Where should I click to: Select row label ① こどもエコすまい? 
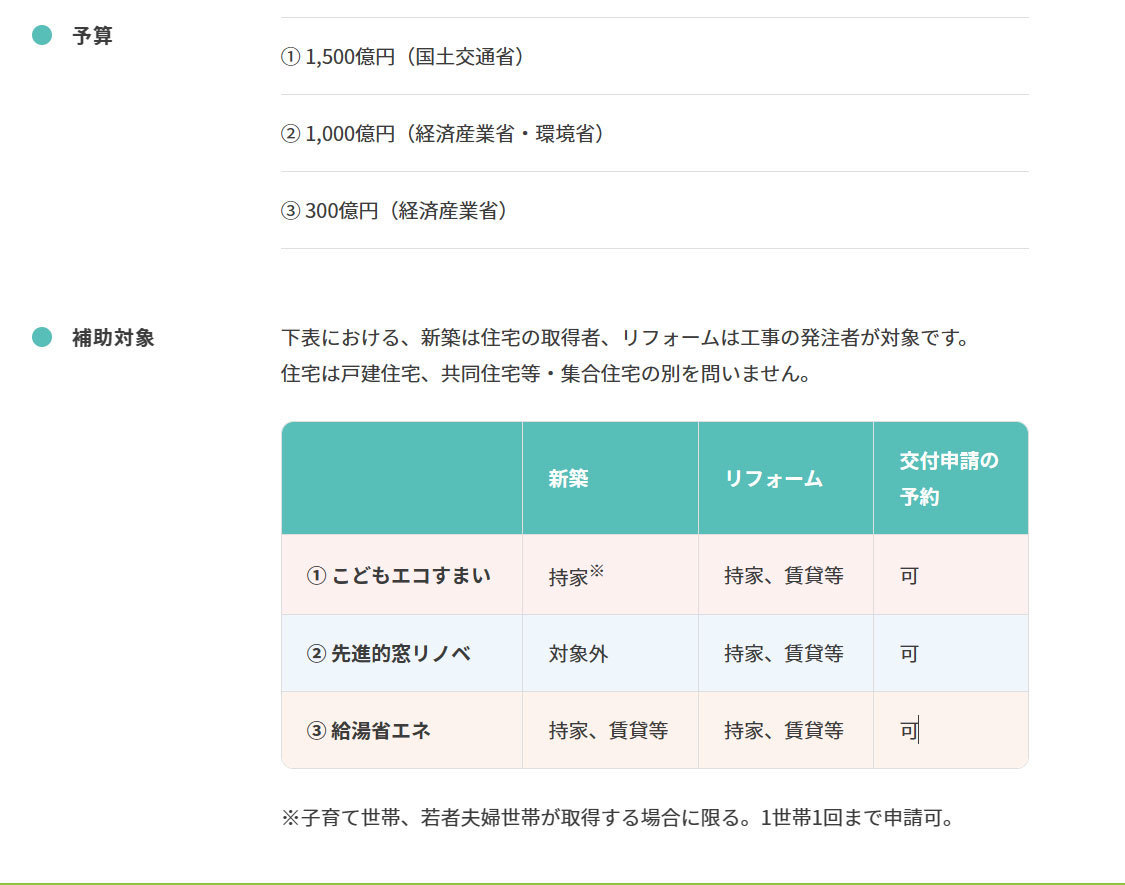pos(399,576)
